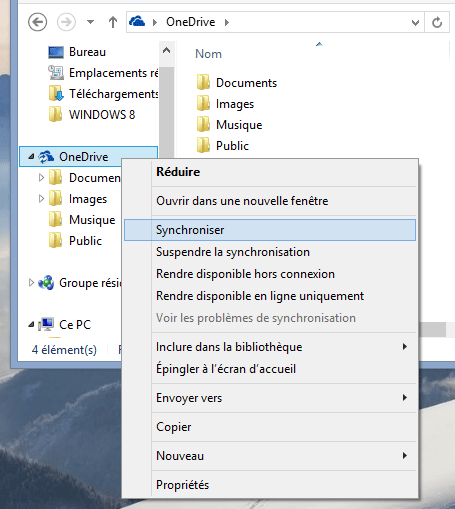The height and width of the screenshot is (509, 455).
Task: Click the Back navigation arrow
Action: click(37, 22)
